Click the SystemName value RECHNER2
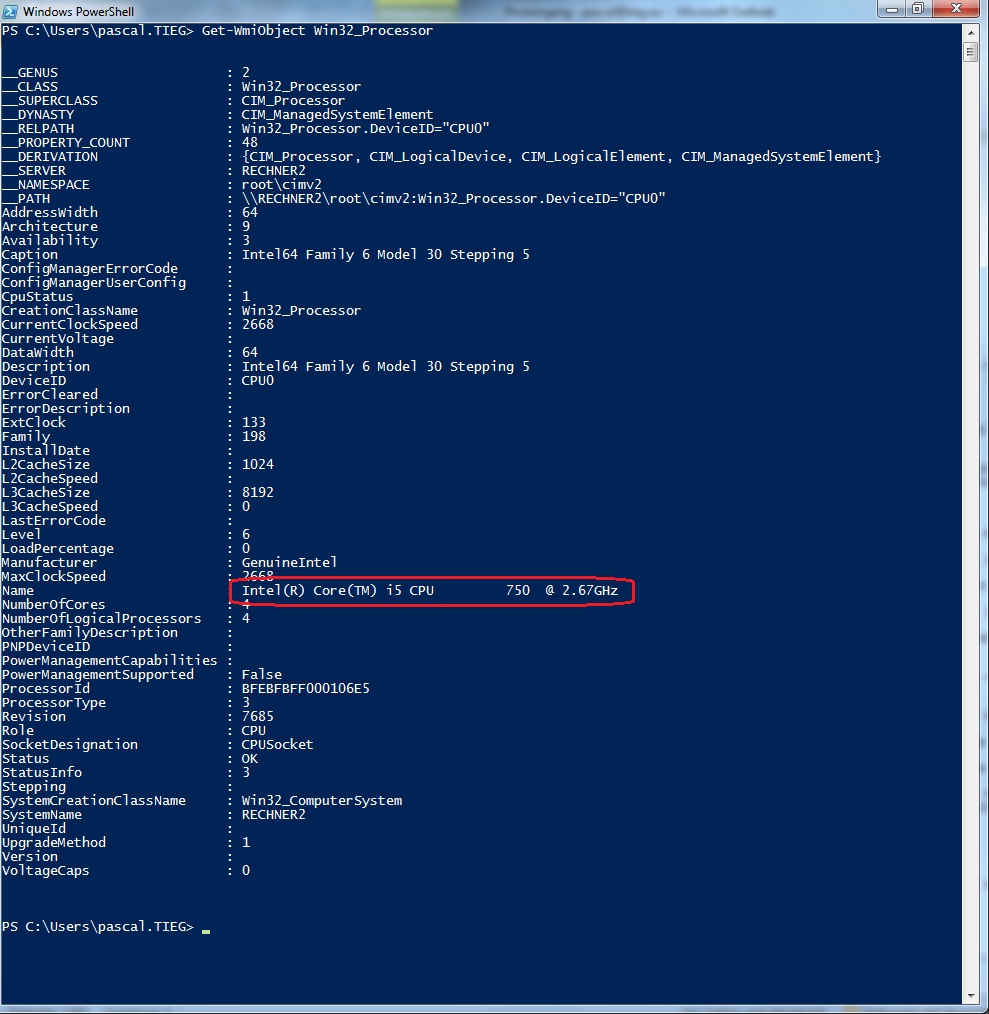Viewport: 989px width, 1014px height. pyautogui.click(x=274, y=815)
